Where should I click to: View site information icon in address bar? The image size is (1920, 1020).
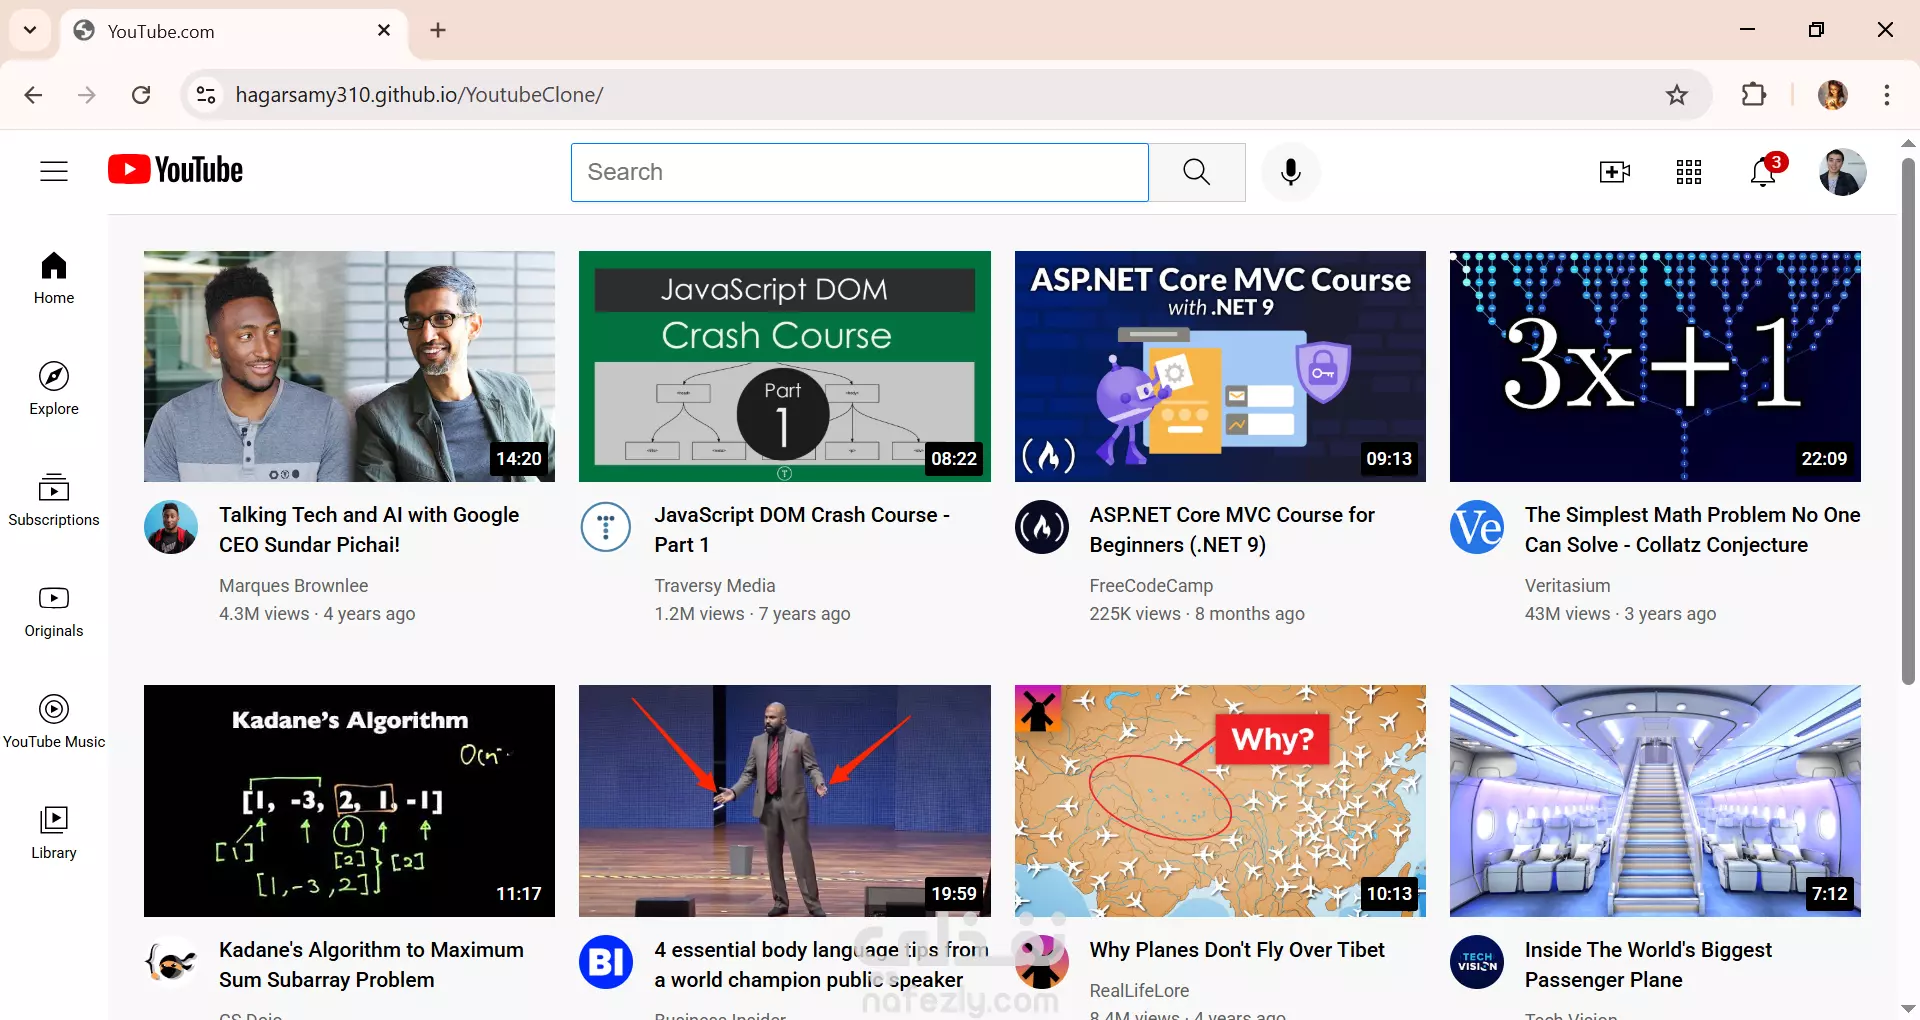click(206, 95)
